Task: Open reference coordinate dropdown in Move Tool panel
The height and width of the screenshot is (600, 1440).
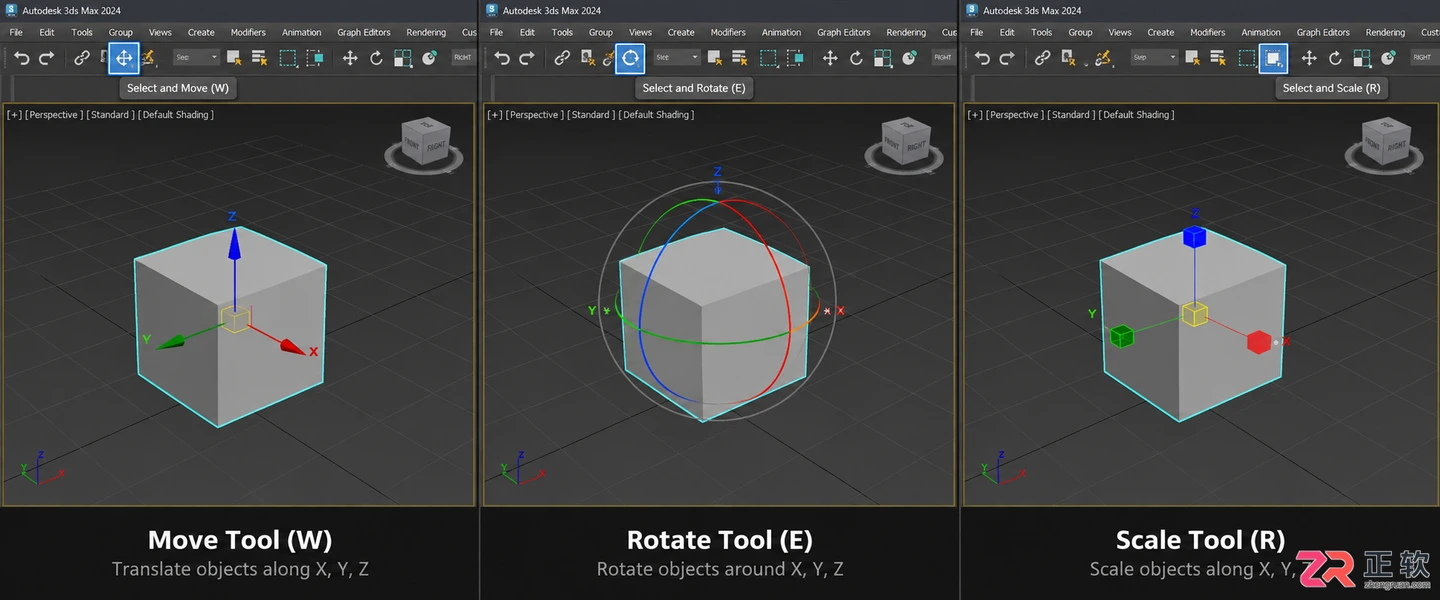Action: pos(463,57)
